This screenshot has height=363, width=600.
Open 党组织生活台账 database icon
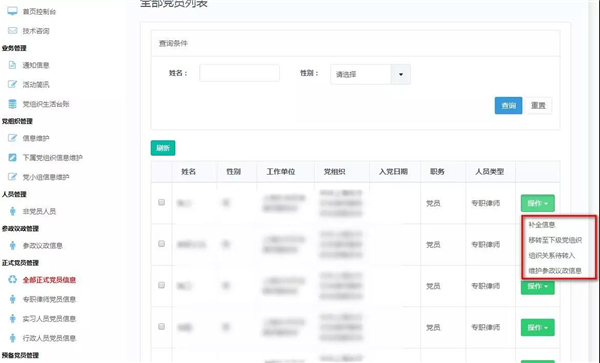[x=12, y=104]
